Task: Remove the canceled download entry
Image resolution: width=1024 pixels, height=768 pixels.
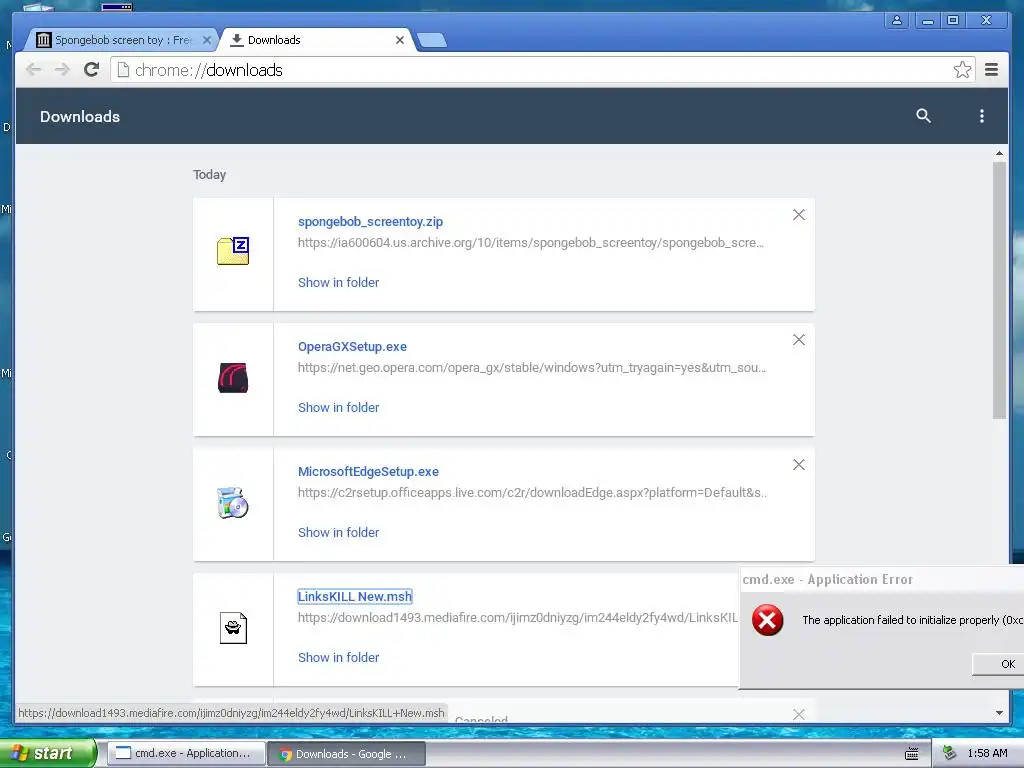Action: point(799,714)
